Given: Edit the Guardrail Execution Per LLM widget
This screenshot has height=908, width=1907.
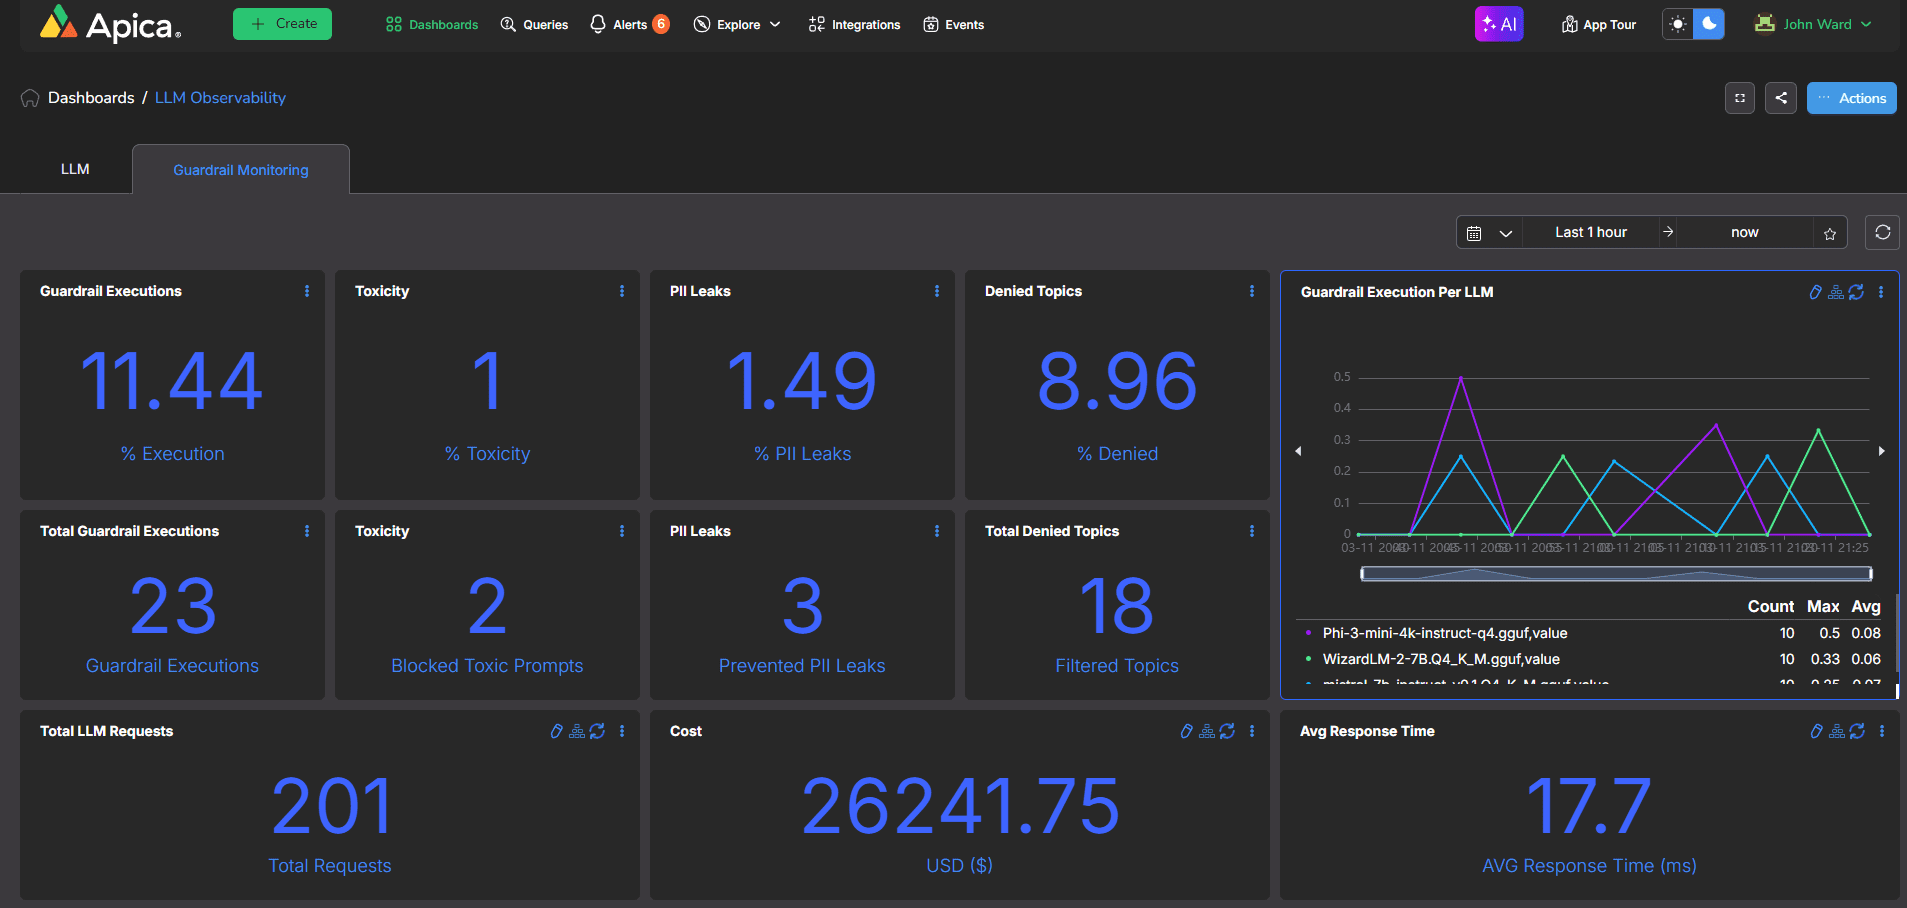Looking at the screenshot, I should [1815, 292].
